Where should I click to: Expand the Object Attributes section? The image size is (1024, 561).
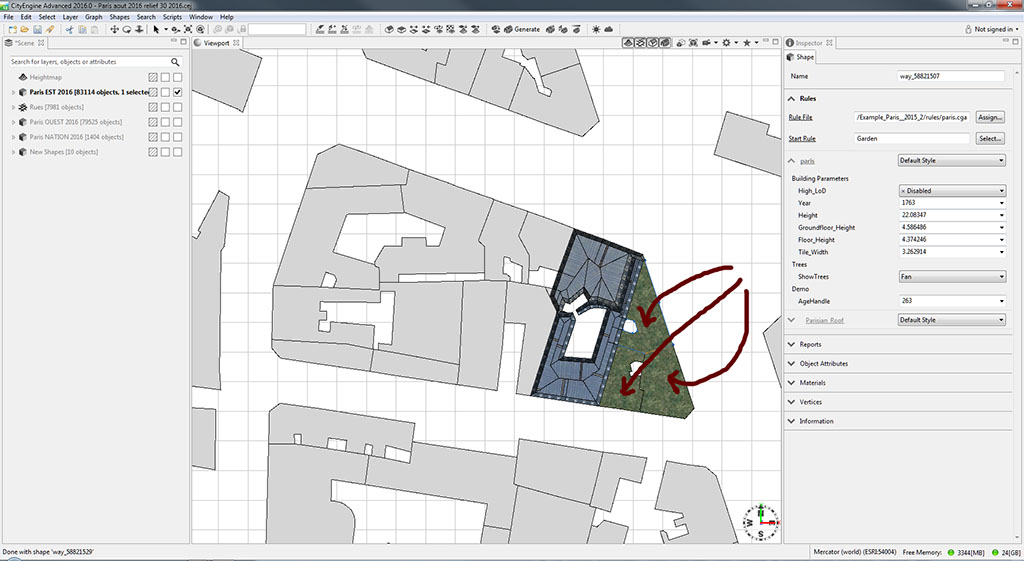pyautogui.click(x=792, y=364)
